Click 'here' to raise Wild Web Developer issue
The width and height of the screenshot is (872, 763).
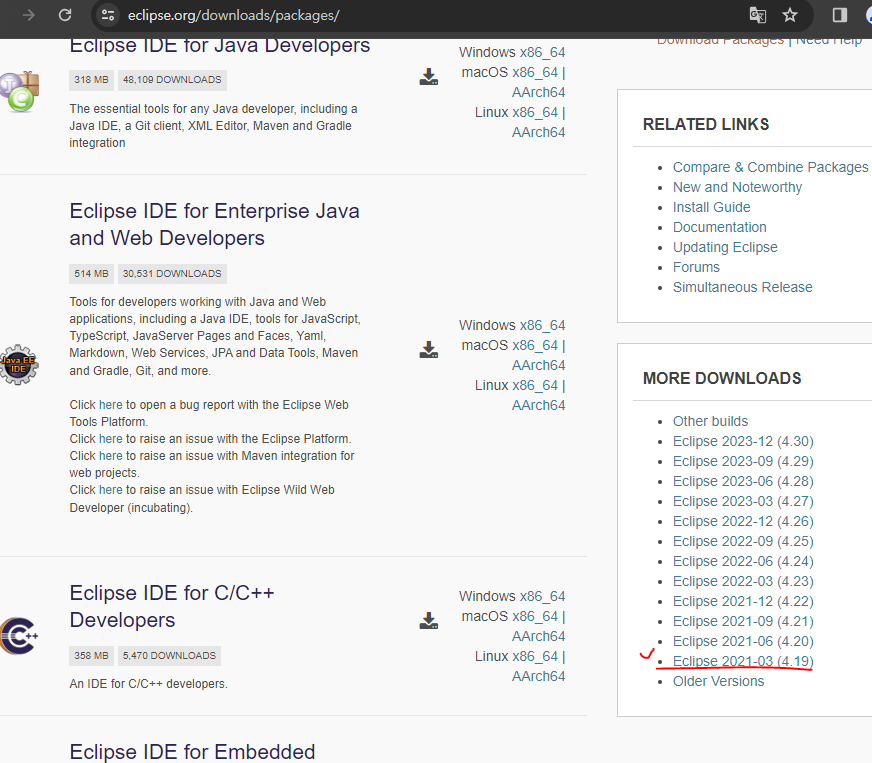pyautogui.click(x=111, y=490)
